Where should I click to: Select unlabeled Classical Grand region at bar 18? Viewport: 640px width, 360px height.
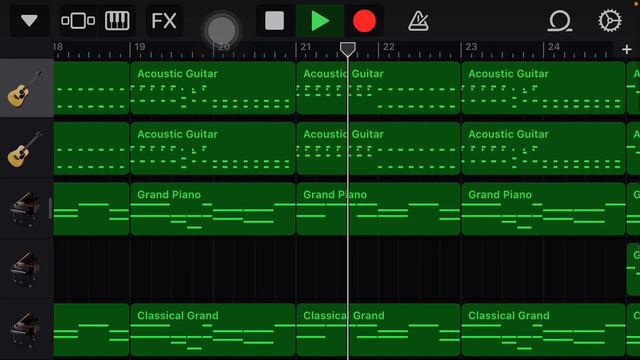click(x=91, y=329)
